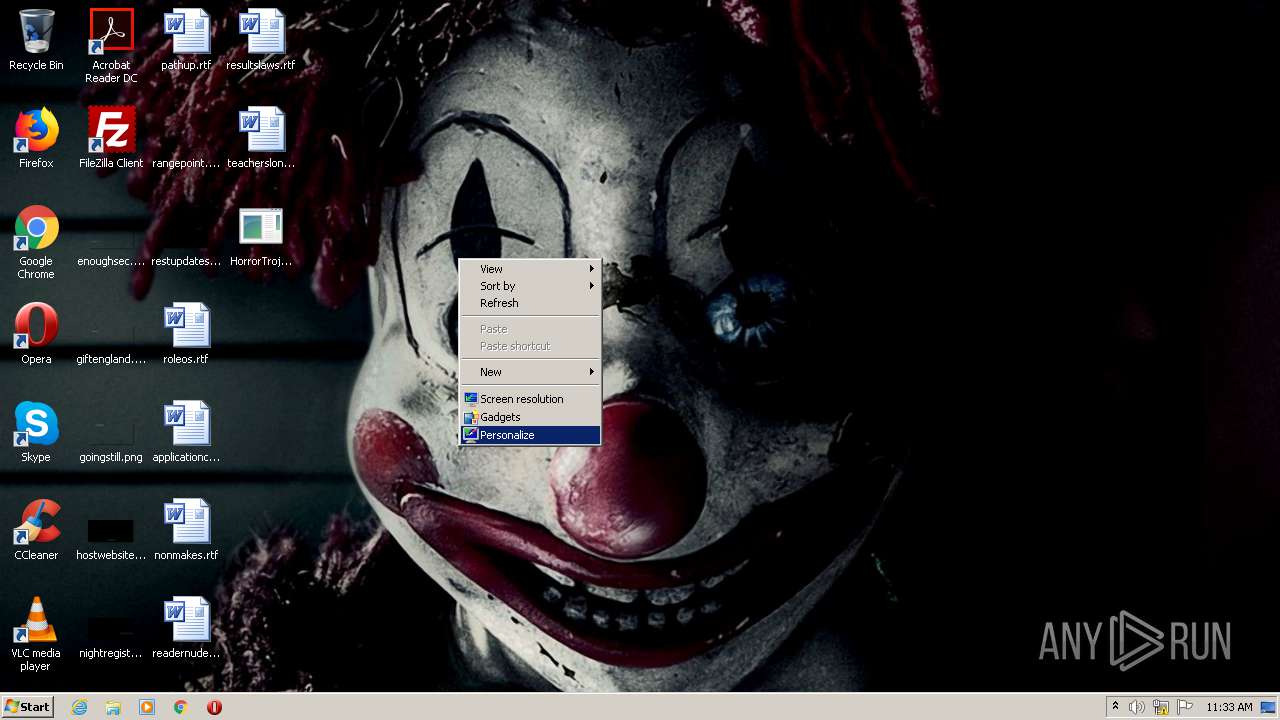Expand the Sort by submenu
The image size is (1280, 720).
pos(530,286)
